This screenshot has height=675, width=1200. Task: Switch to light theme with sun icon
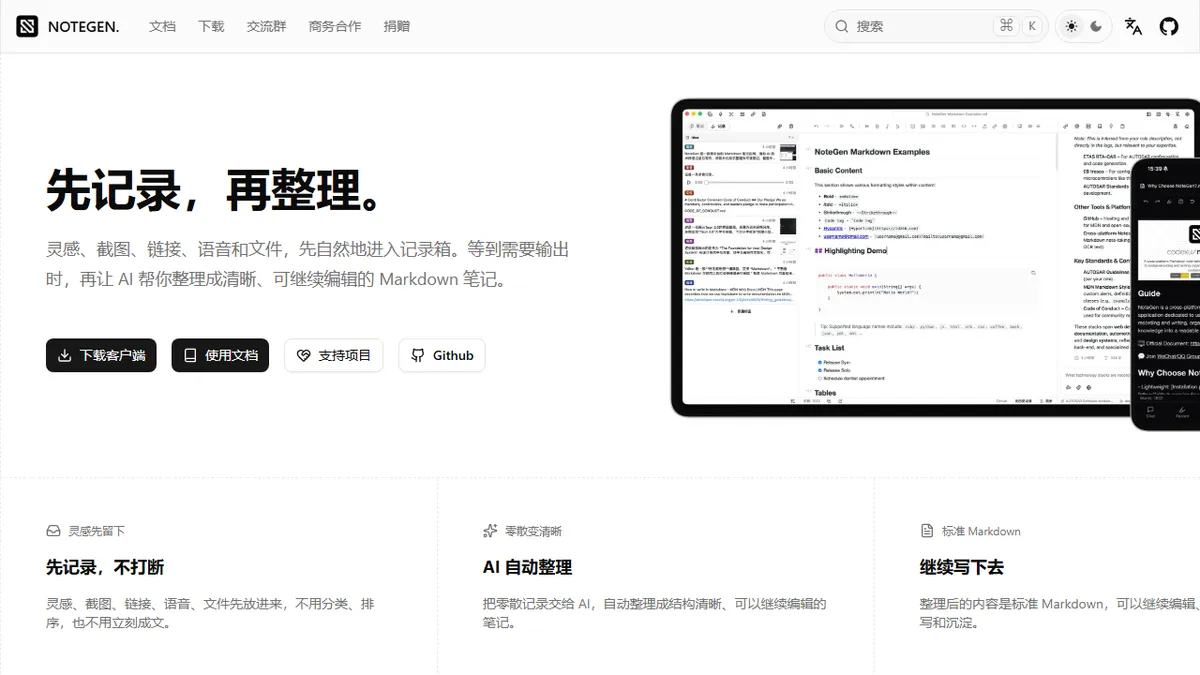pyautogui.click(x=1072, y=27)
